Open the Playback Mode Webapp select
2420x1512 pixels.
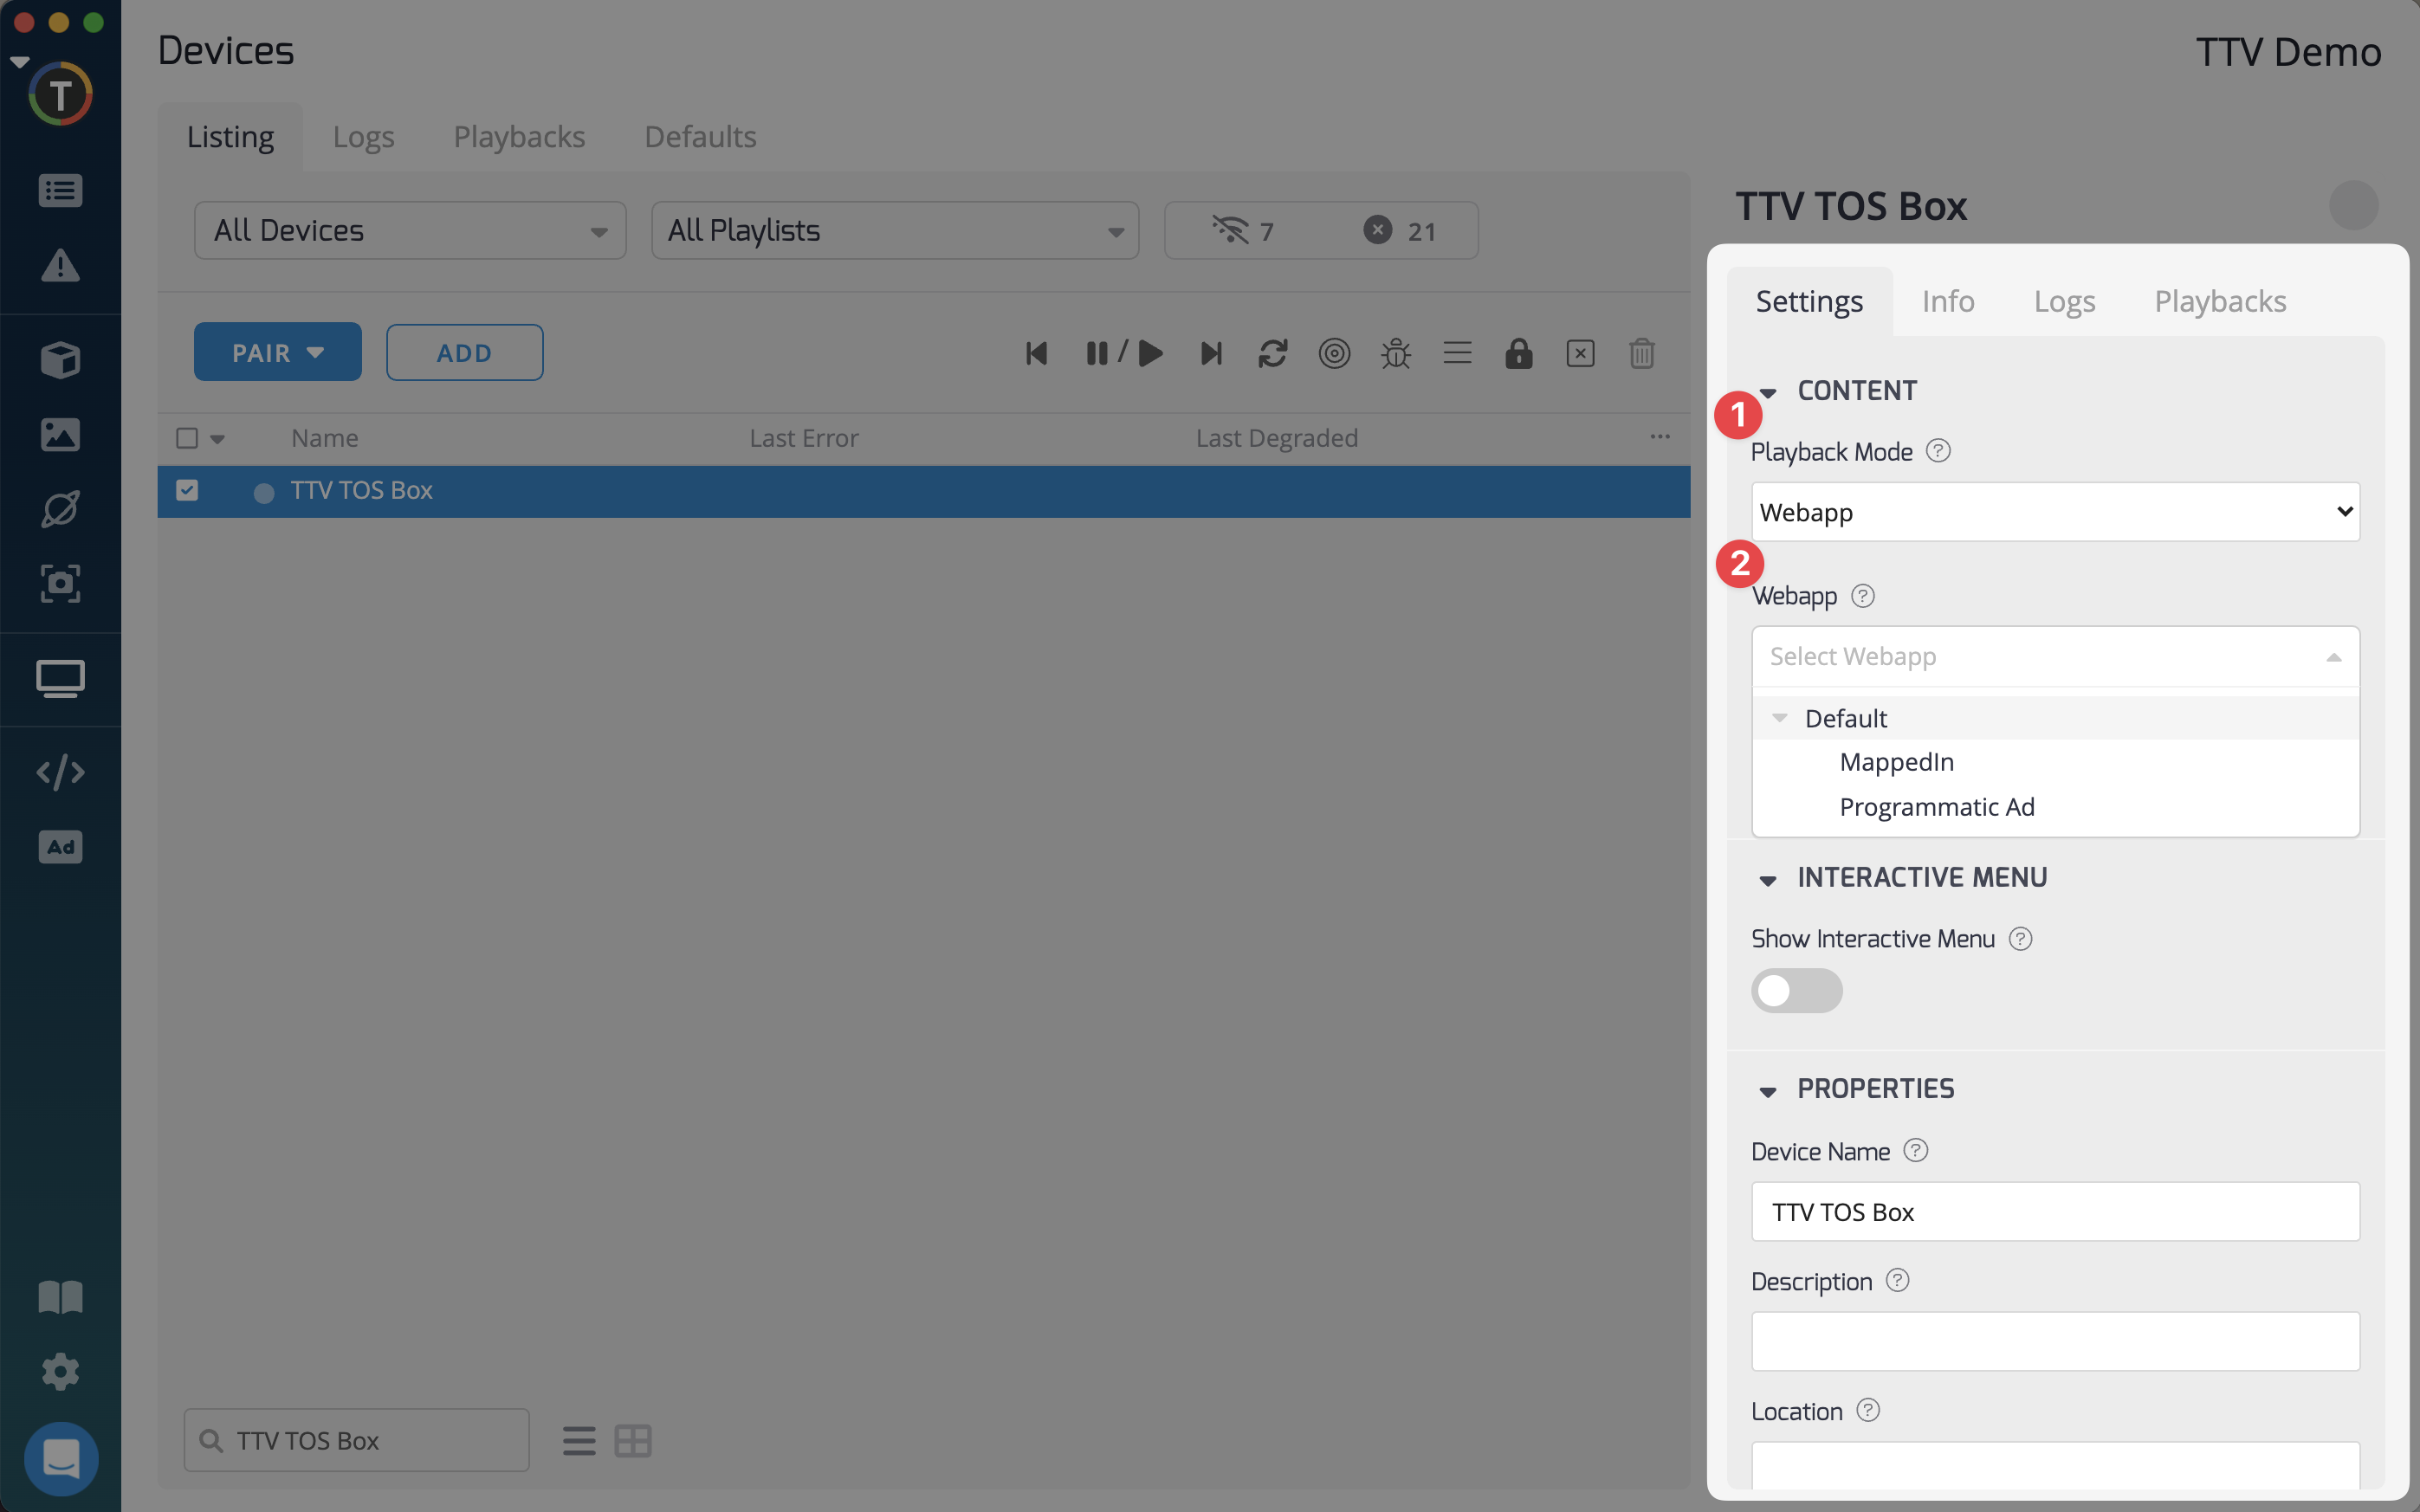[2055, 512]
